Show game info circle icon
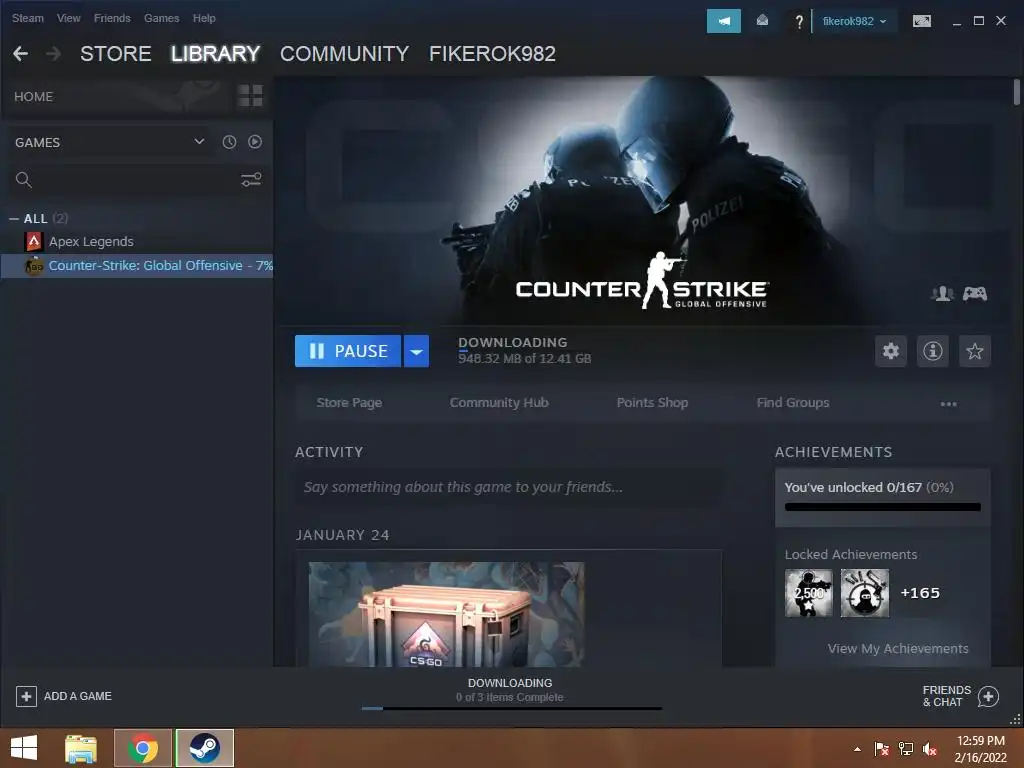This screenshot has width=1024, height=768. coord(933,351)
